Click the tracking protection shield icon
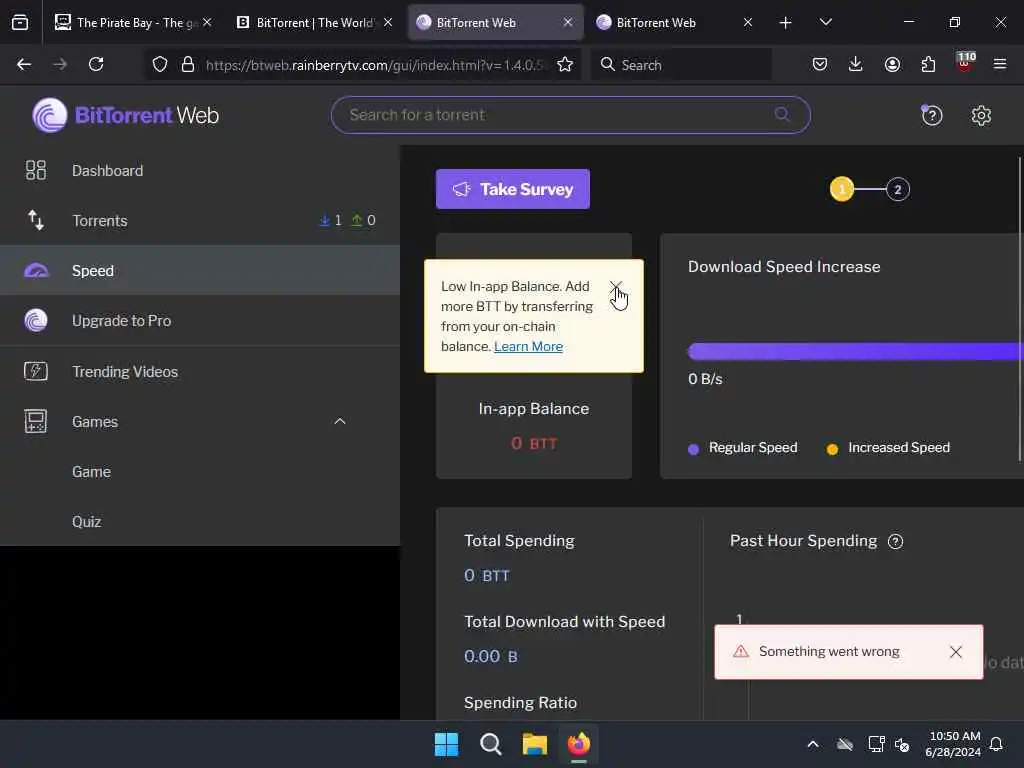 (160, 64)
